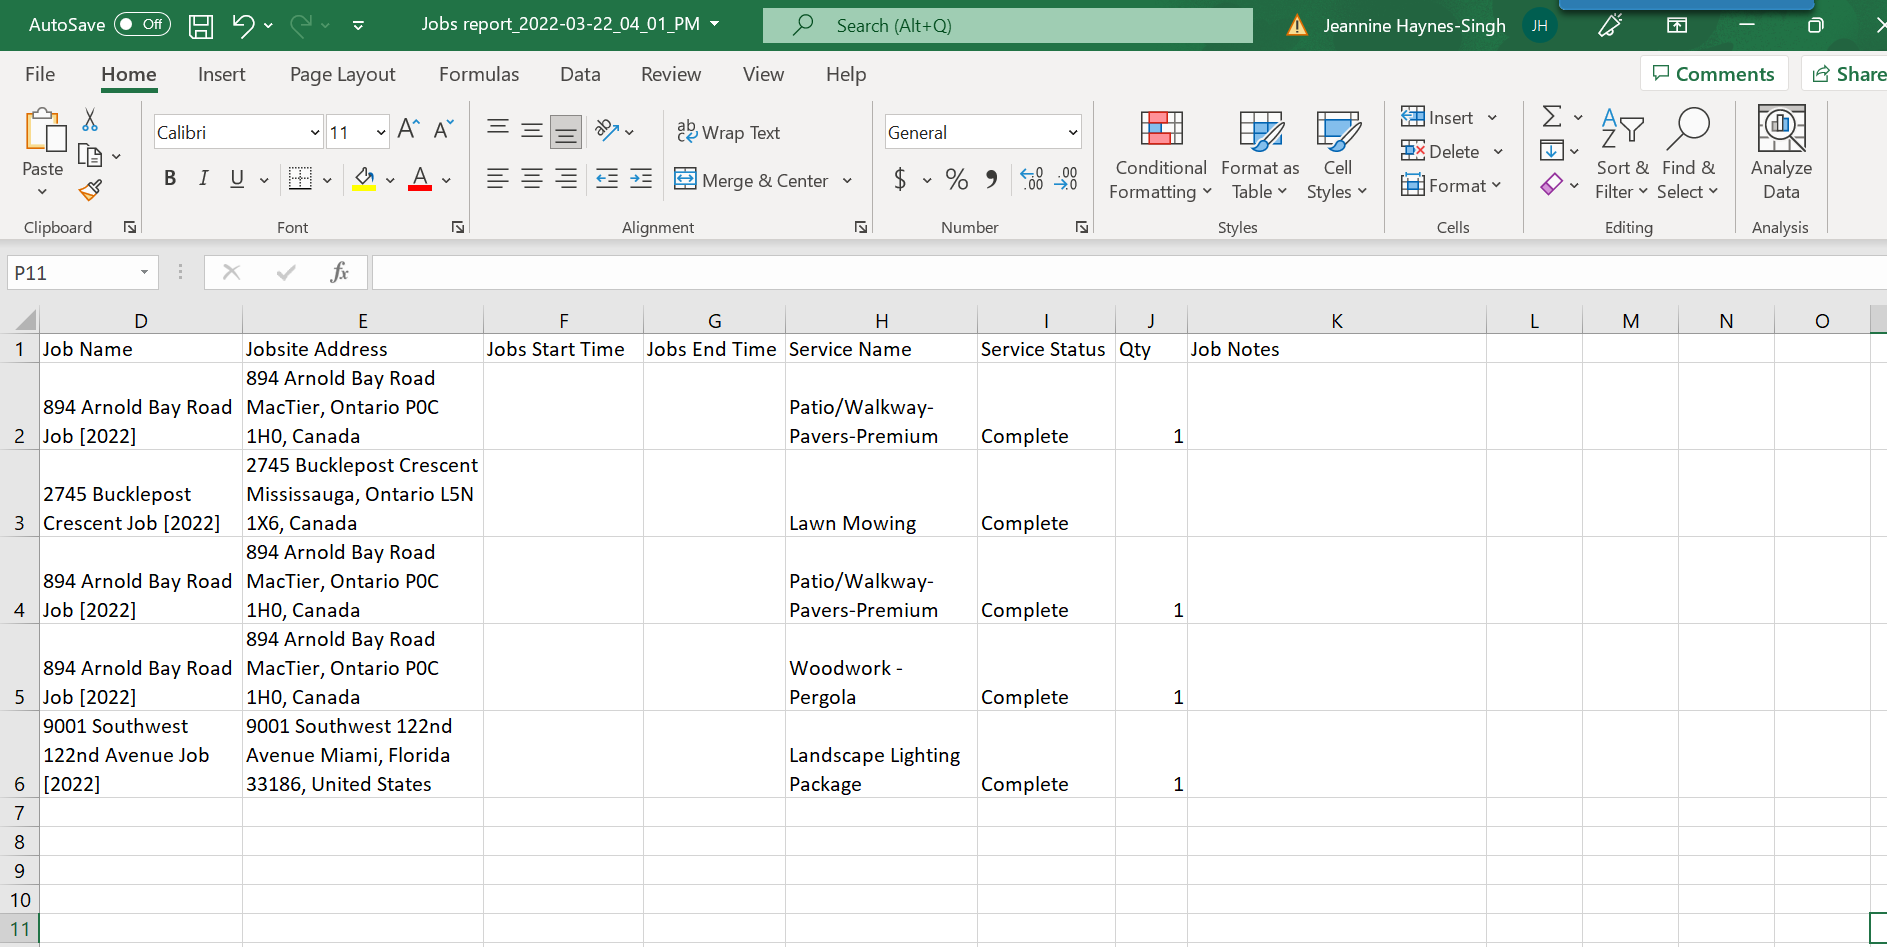This screenshot has height=947, width=1887.
Task: Click the Save floppy disk icon
Action: click(201, 26)
